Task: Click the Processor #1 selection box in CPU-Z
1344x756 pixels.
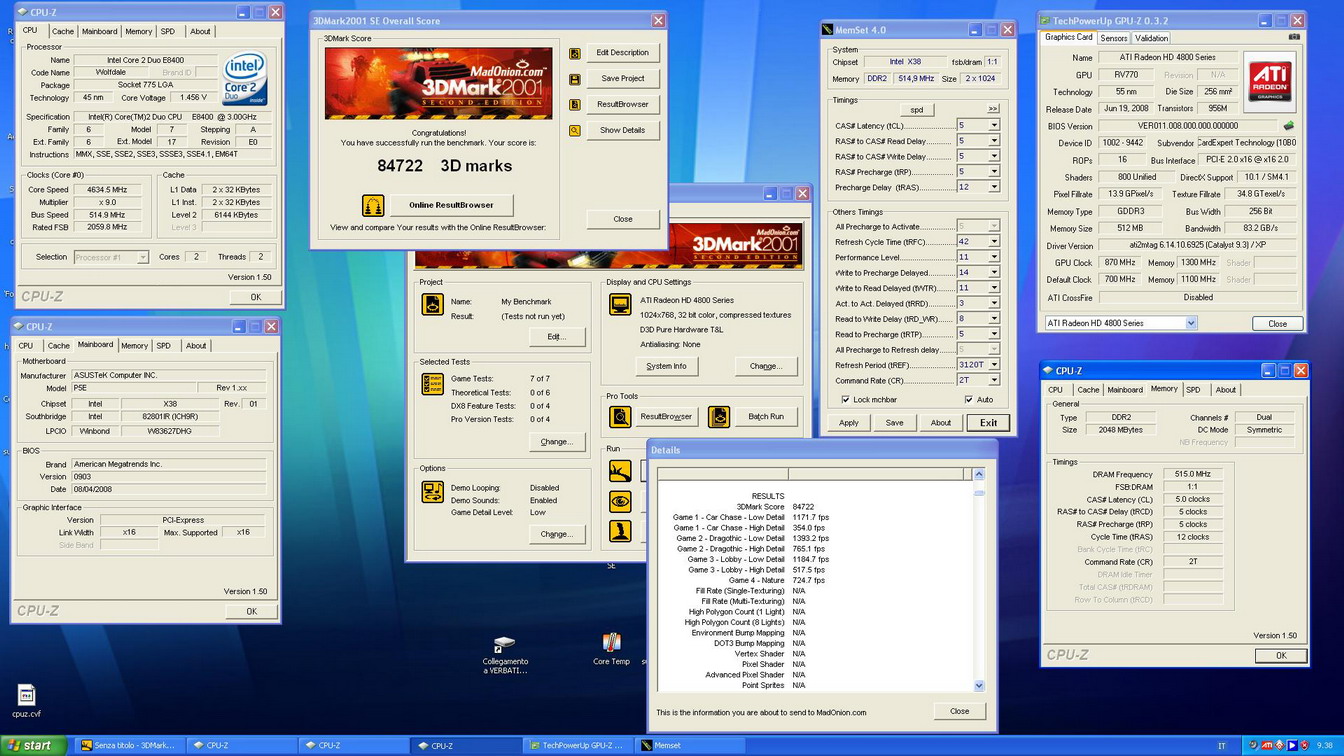Action: (x=111, y=257)
